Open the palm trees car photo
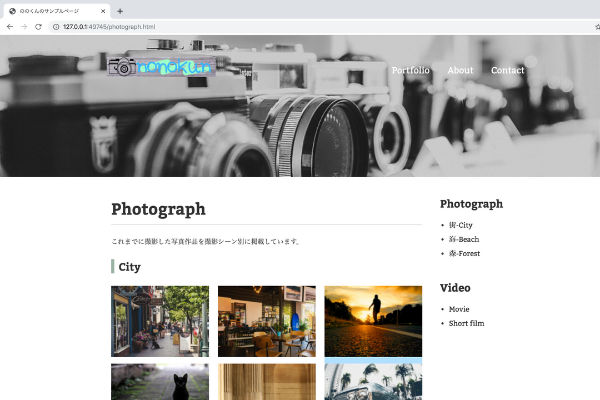This screenshot has height=400, width=600. coord(373,382)
